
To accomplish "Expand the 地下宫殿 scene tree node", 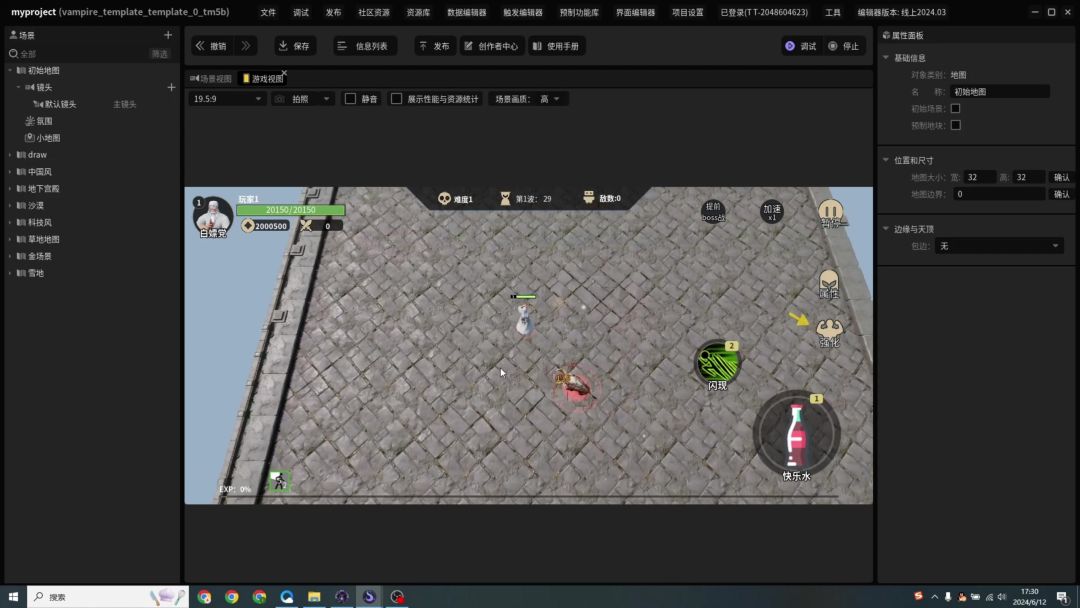I will [10, 189].
